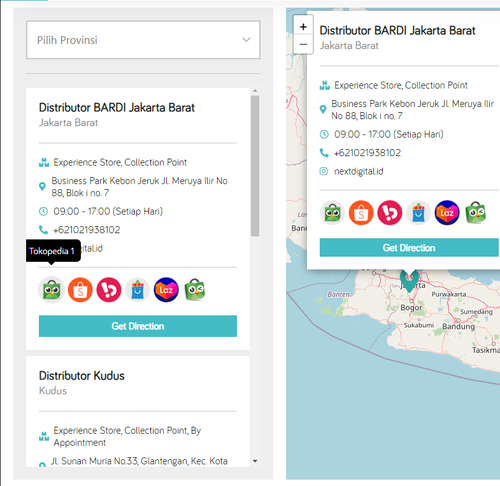Click the list scrollbar up arrow
Image resolution: width=500 pixels, height=486 pixels.
[255, 91]
